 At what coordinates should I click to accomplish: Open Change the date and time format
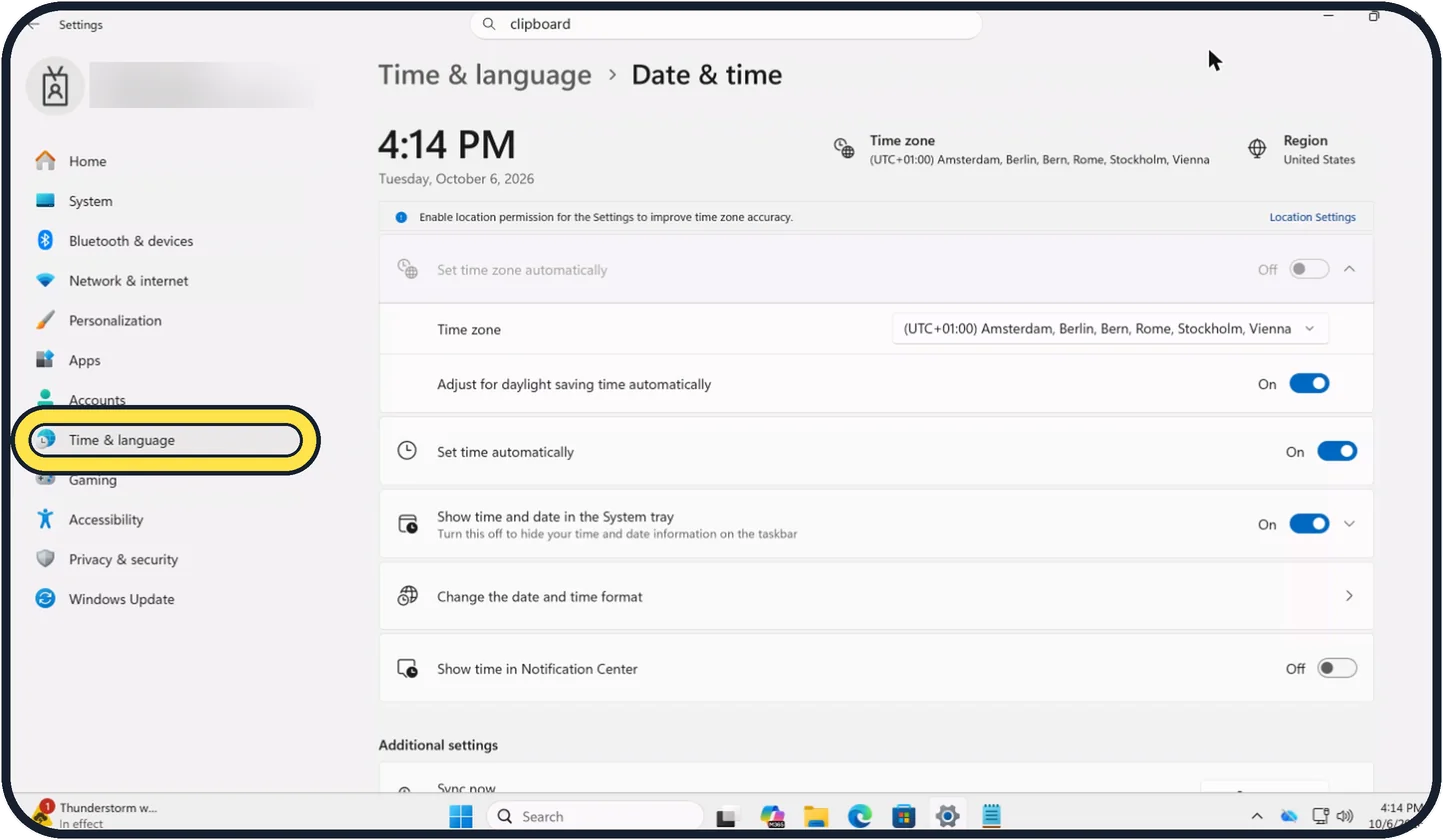(x=876, y=596)
